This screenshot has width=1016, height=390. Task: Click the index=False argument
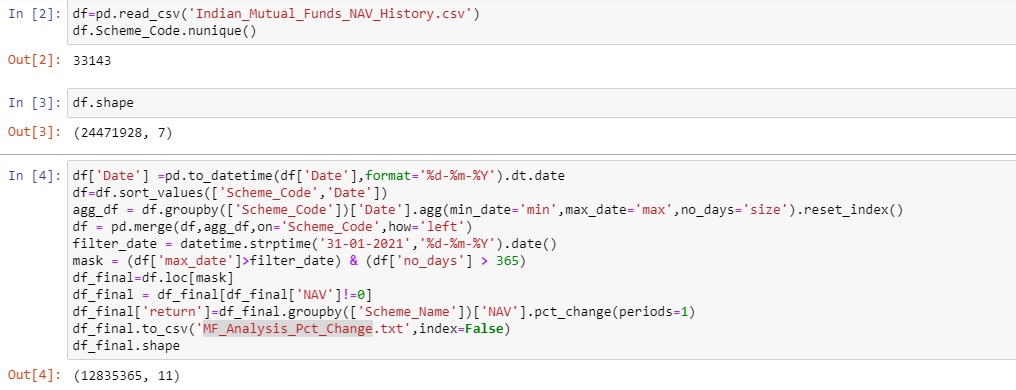(462, 329)
